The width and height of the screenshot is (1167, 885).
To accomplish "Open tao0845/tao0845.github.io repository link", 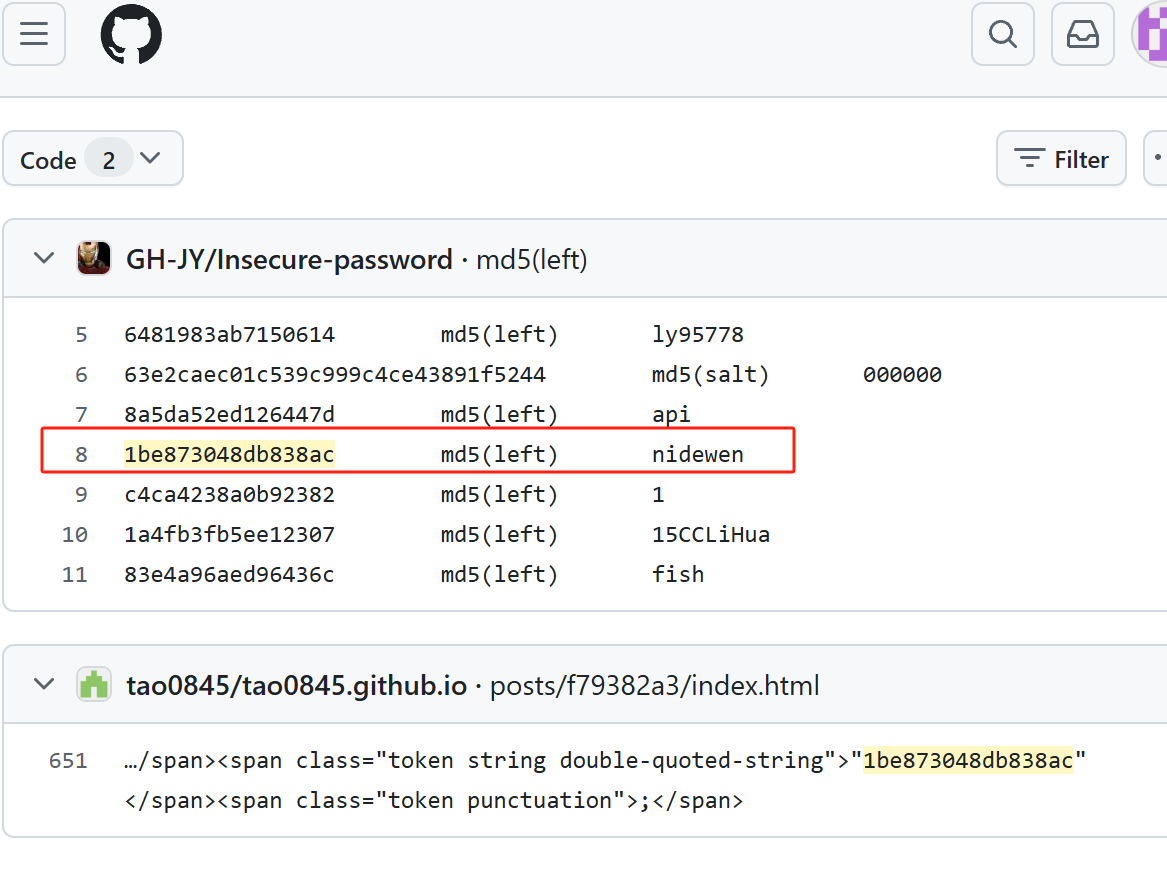I will pyautogui.click(x=296, y=686).
